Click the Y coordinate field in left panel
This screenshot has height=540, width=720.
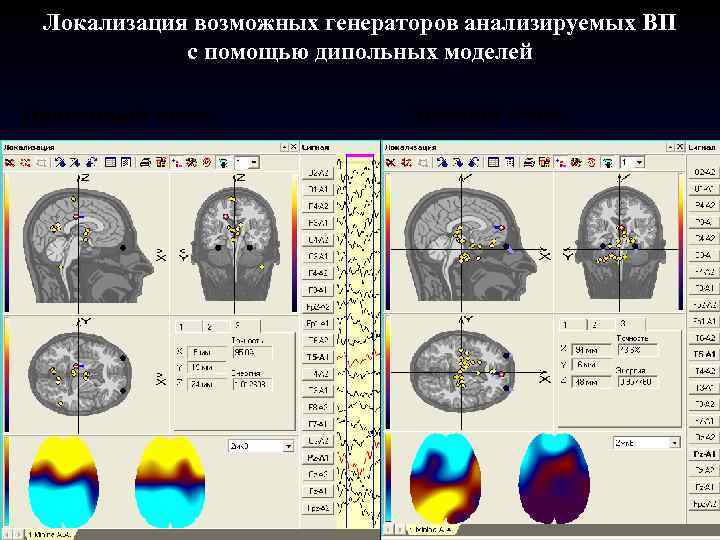[x=207, y=368]
